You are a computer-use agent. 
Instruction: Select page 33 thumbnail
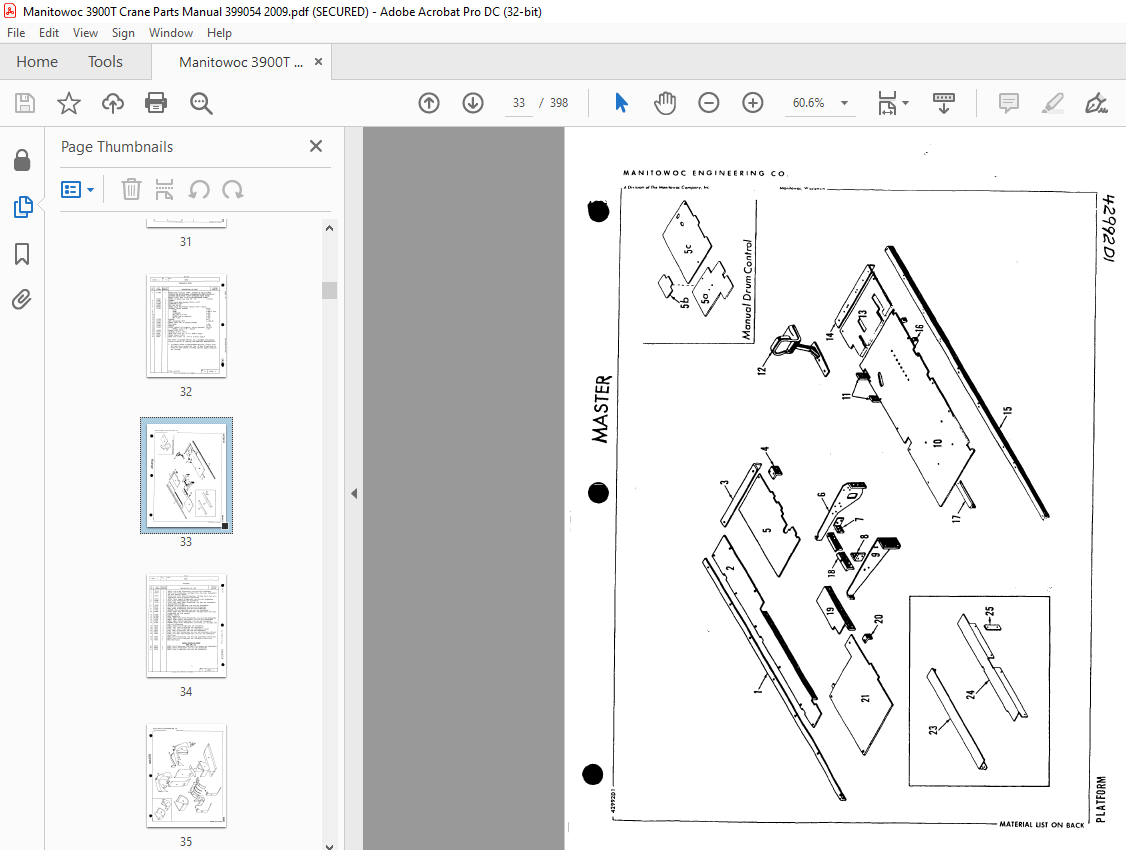coord(186,476)
